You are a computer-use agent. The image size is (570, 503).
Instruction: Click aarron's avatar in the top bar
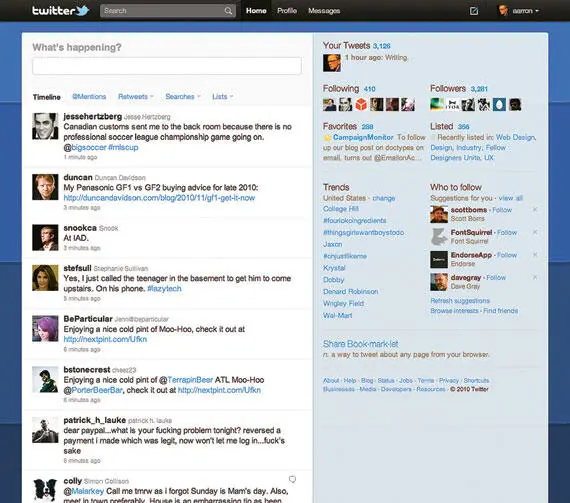[503, 11]
